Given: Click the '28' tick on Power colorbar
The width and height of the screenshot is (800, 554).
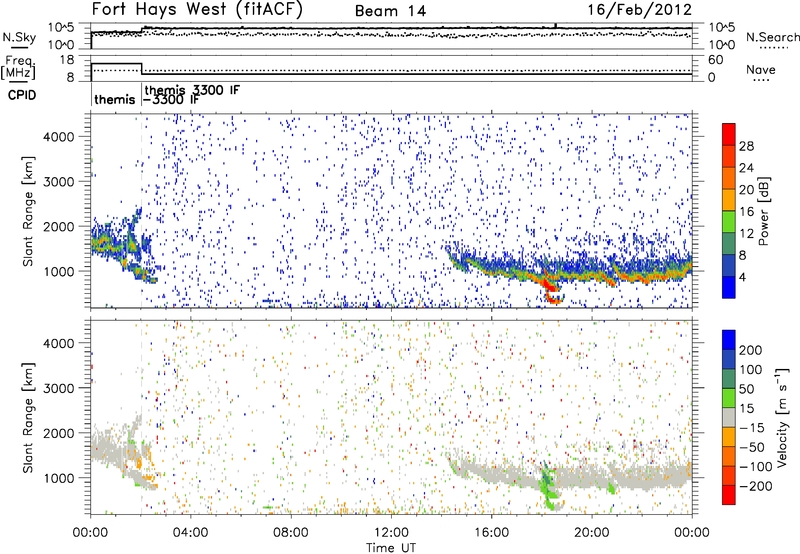Looking at the screenshot, I should [746, 146].
